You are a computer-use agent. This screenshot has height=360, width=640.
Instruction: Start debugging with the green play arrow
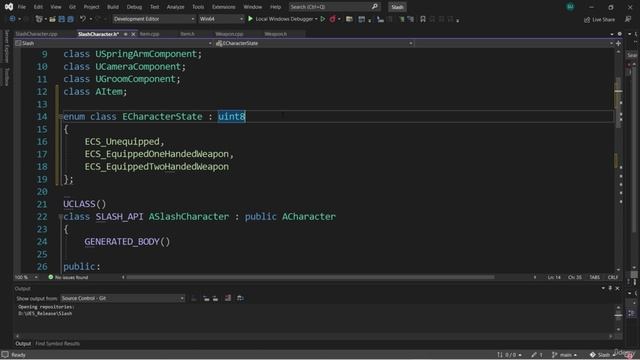(x=251, y=19)
